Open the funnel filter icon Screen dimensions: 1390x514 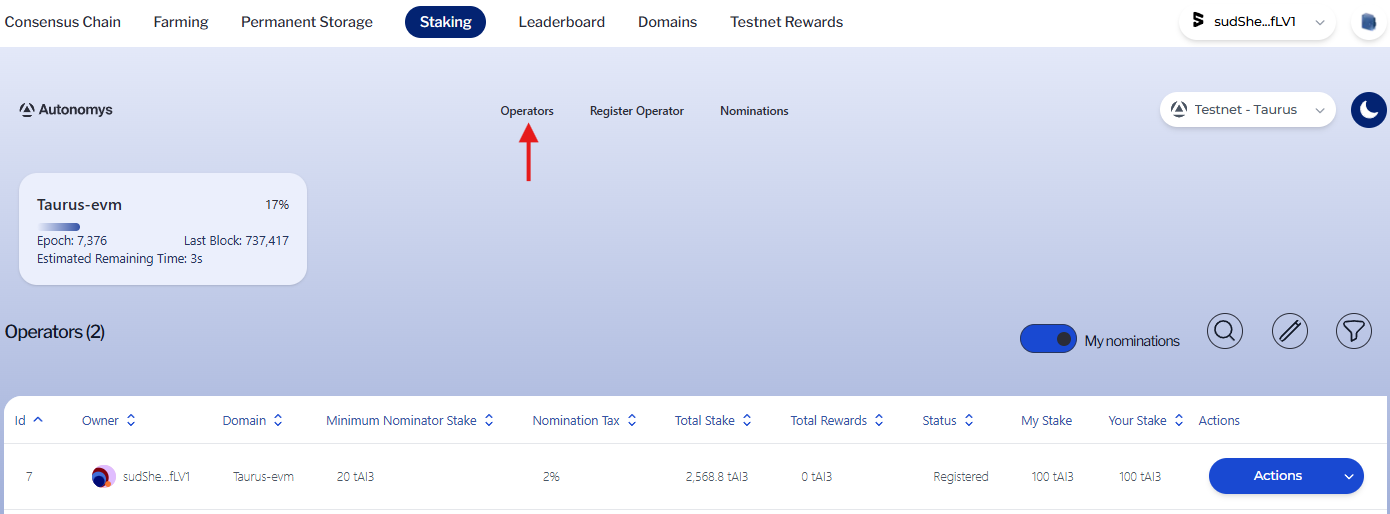pyautogui.click(x=1354, y=331)
